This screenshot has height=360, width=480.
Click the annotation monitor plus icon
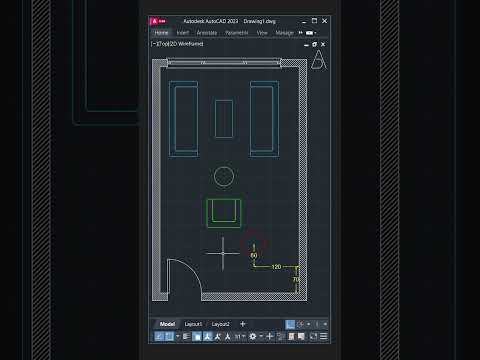(x=270, y=337)
